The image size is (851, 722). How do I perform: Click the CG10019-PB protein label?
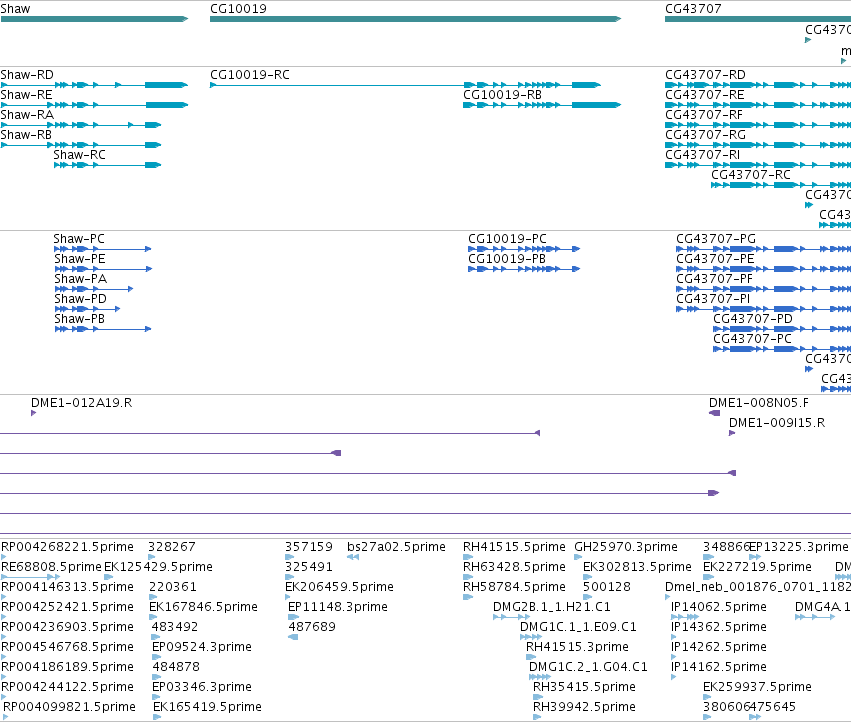[x=507, y=259]
